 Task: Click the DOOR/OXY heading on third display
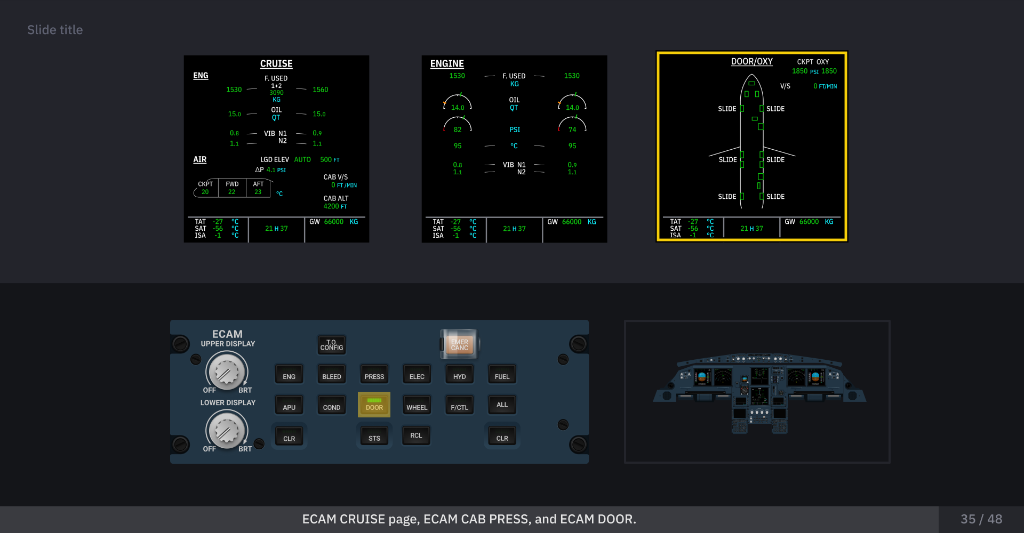[752, 61]
